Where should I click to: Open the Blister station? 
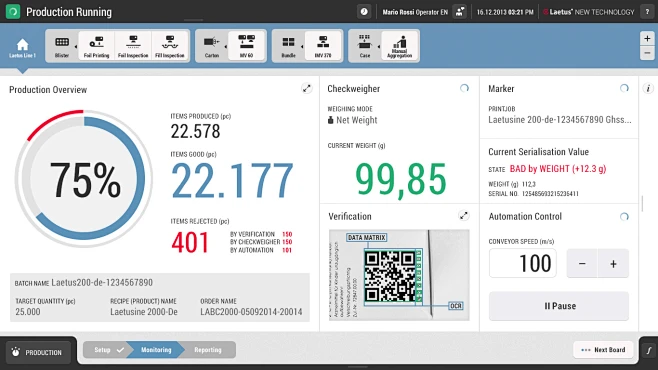tap(62, 46)
